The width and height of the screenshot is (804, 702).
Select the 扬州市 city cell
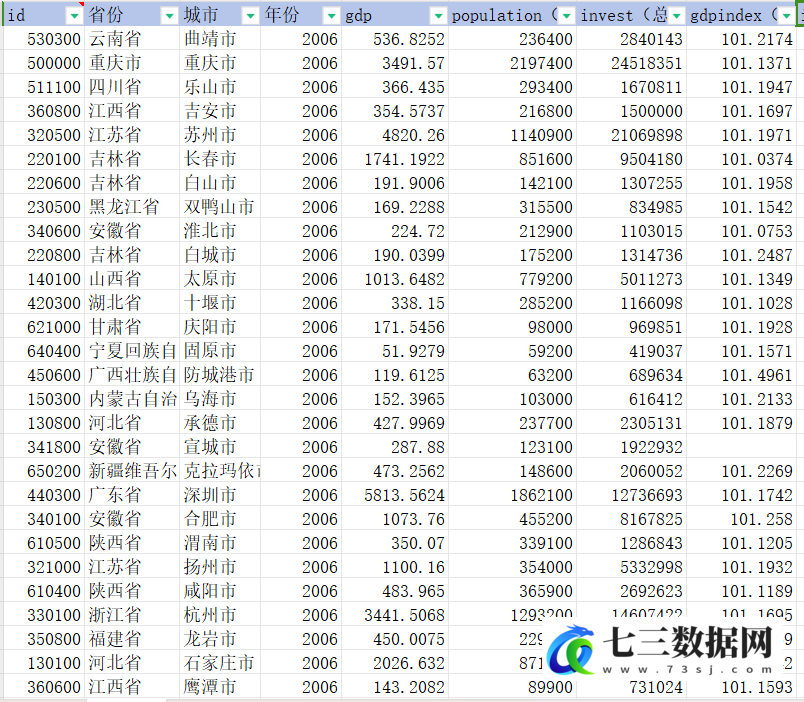[220, 567]
